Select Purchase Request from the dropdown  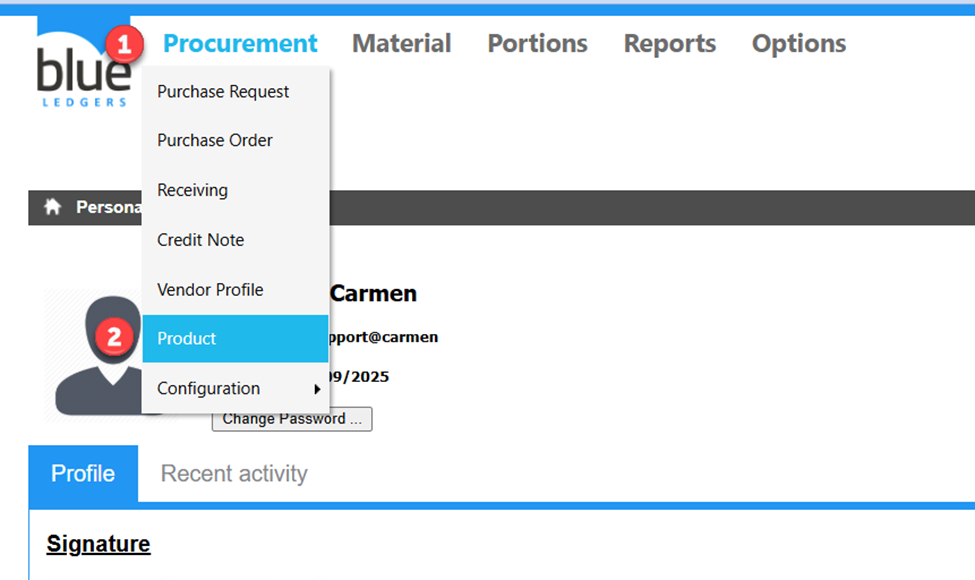click(x=223, y=92)
